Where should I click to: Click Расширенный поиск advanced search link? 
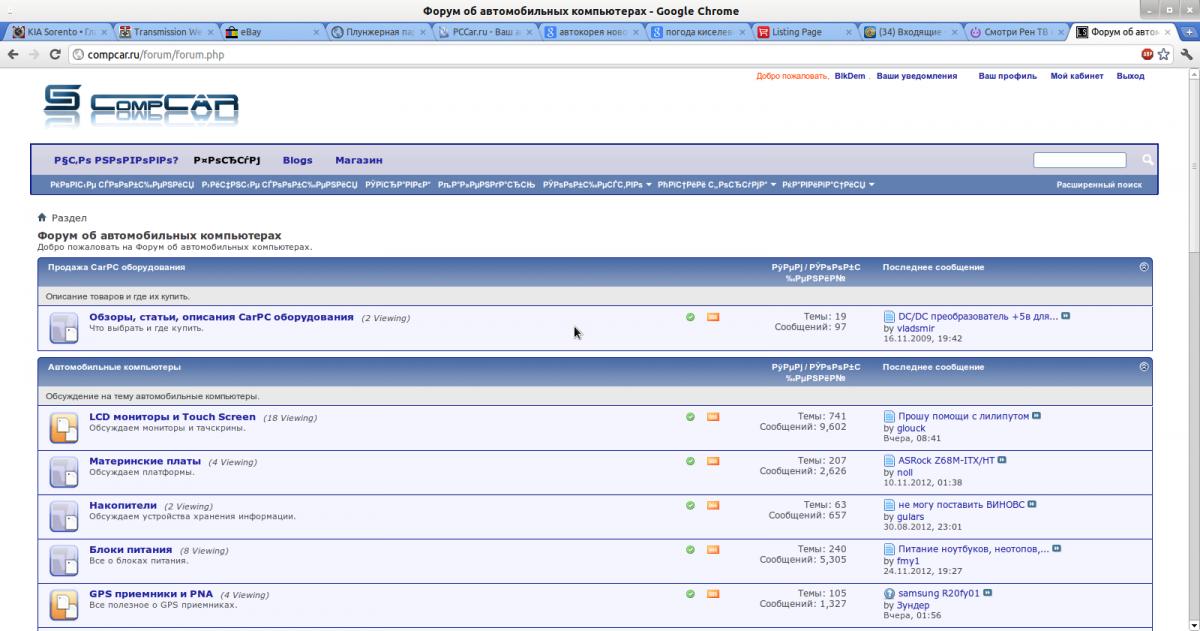click(x=1098, y=185)
